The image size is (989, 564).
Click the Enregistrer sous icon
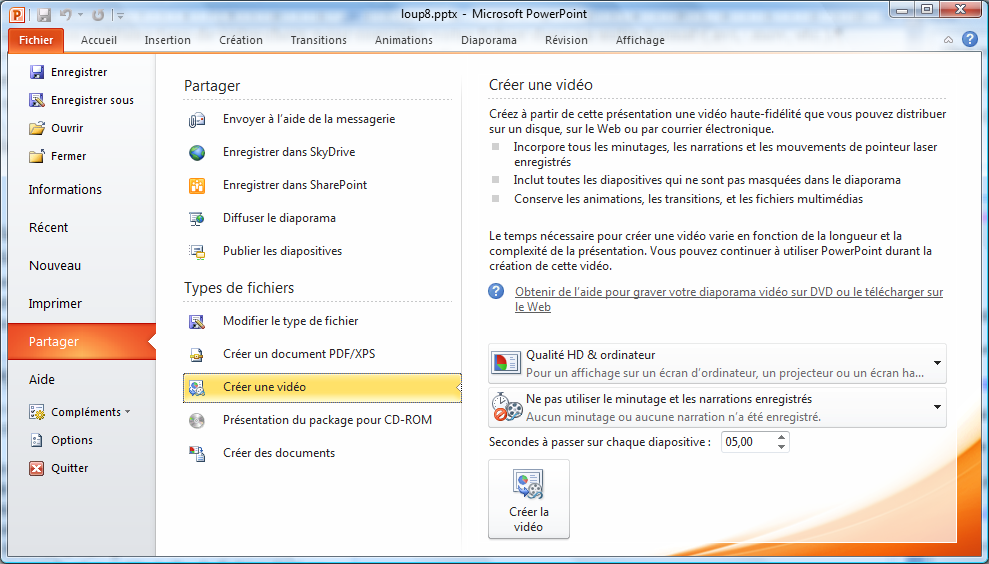[37, 100]
